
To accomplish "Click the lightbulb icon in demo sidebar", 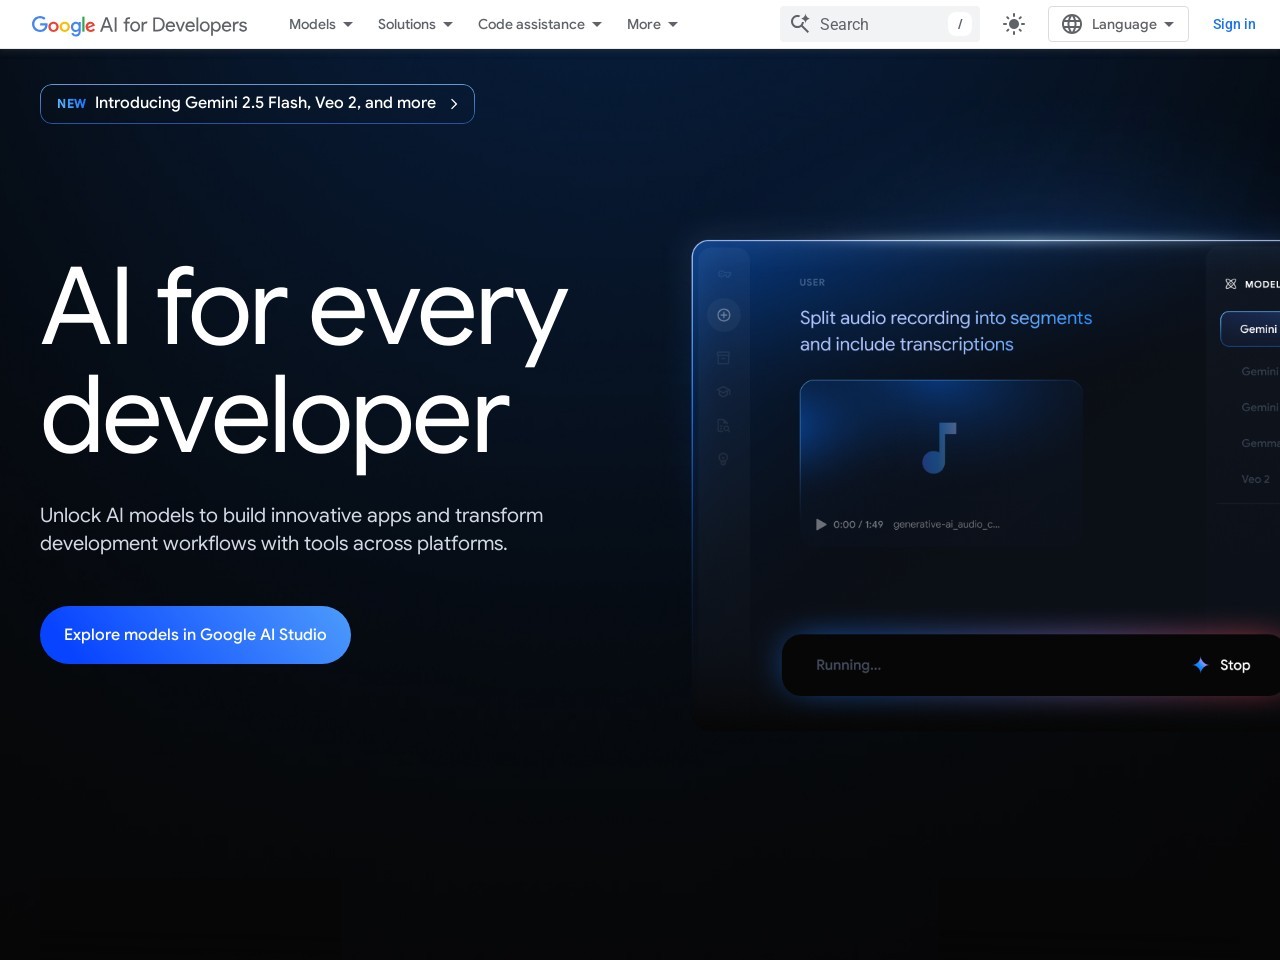I will click(723, 460).
